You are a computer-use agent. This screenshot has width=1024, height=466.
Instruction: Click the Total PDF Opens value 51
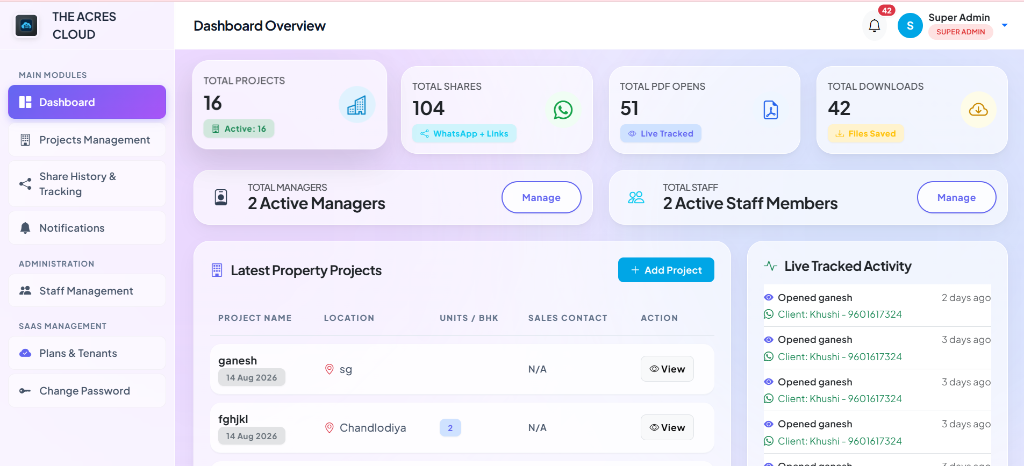pyautogui.click(x=630, y=108)
